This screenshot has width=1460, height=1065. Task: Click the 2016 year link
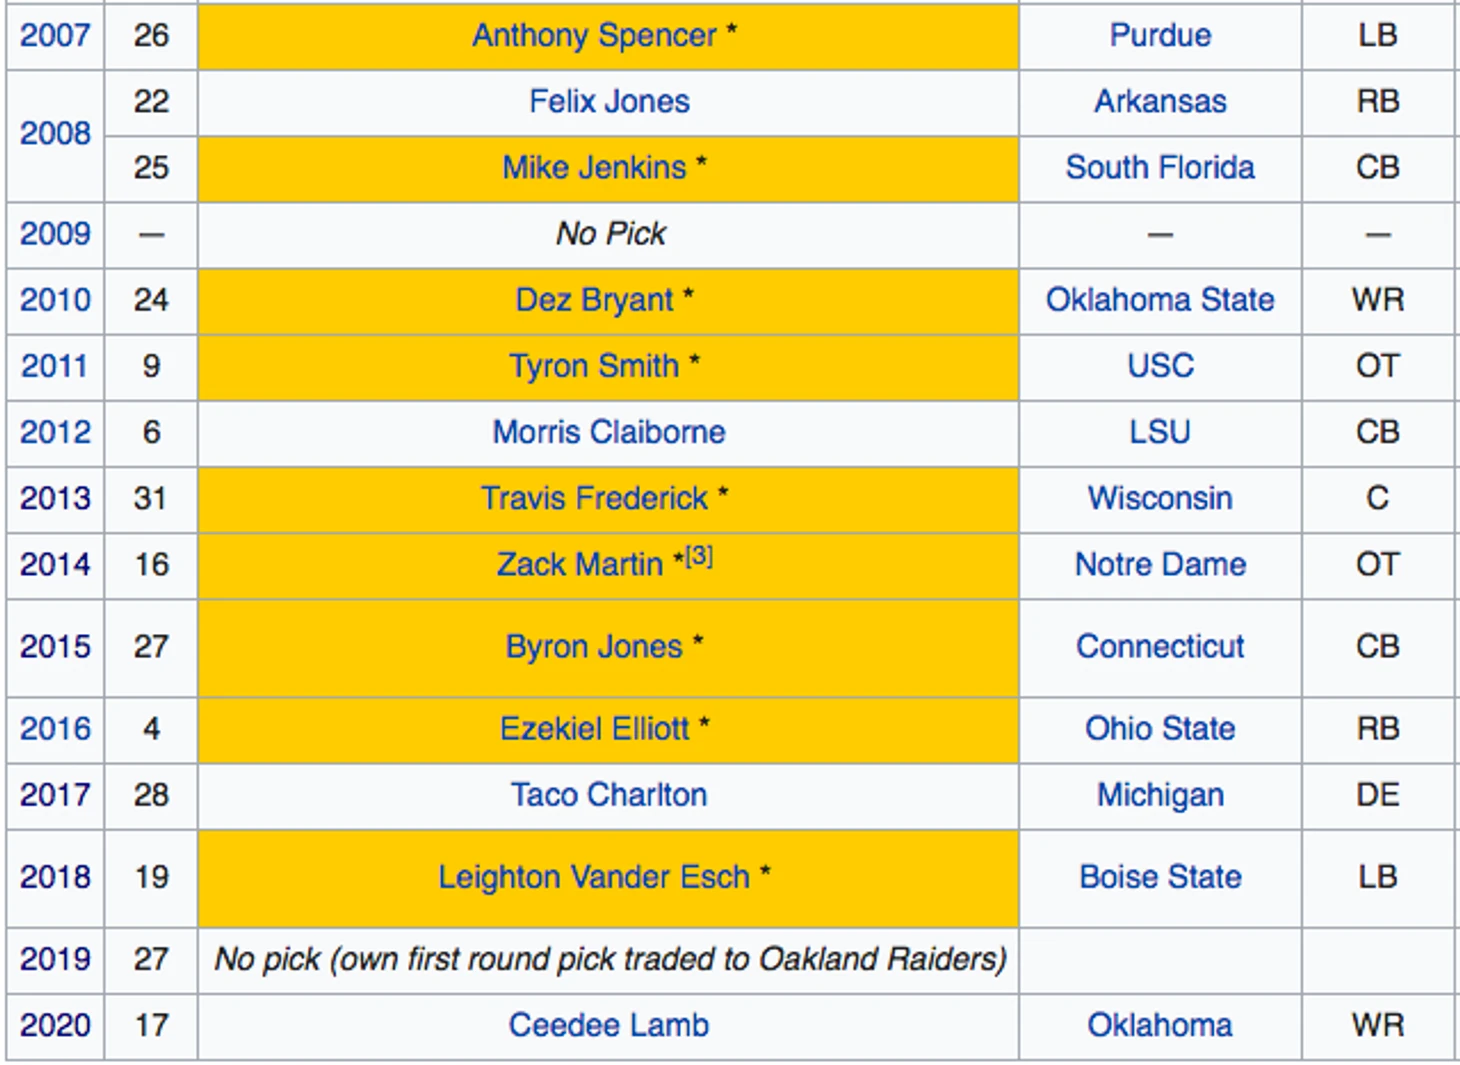(55, 729)
